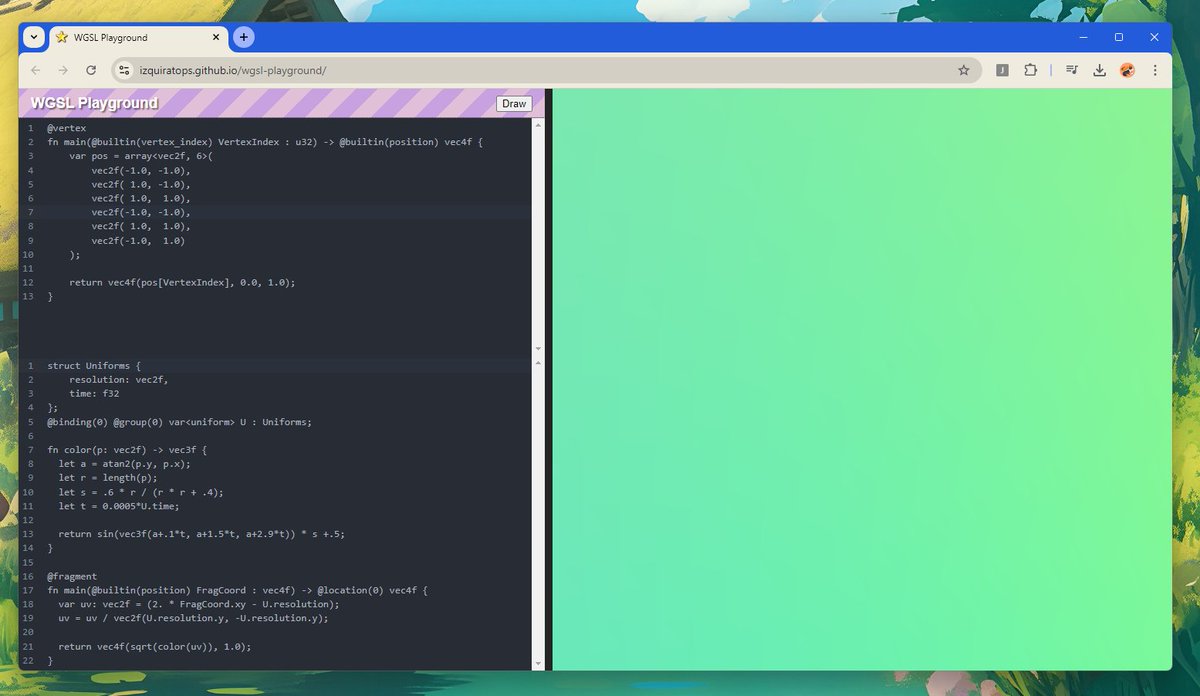Open the tab search dropdown arrow
The image size is (1200, 696).
33,37
